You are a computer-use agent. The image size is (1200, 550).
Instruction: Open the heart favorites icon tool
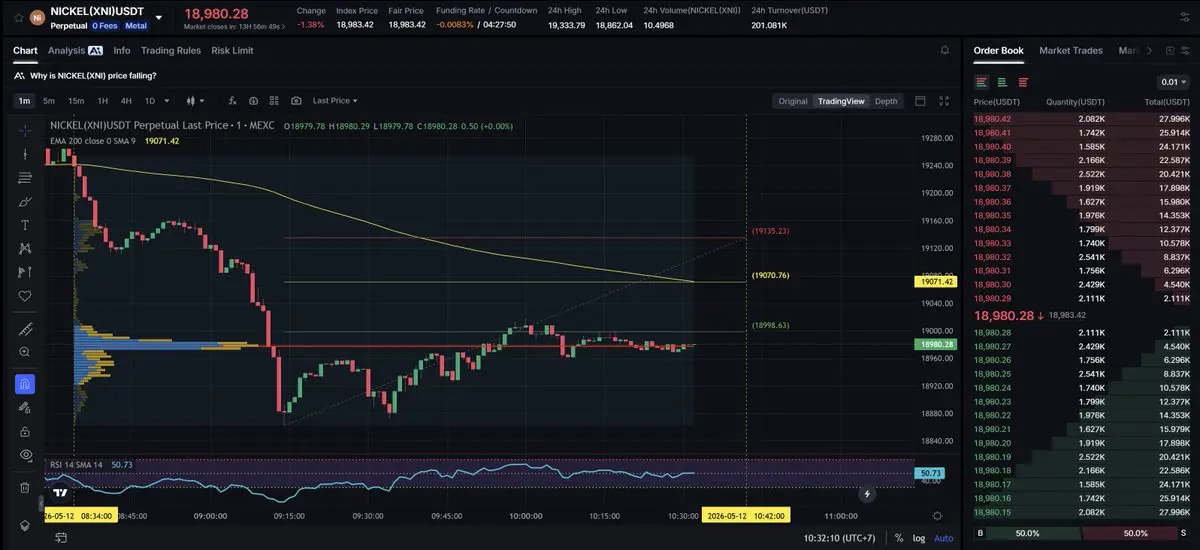[x=25, y=296]
